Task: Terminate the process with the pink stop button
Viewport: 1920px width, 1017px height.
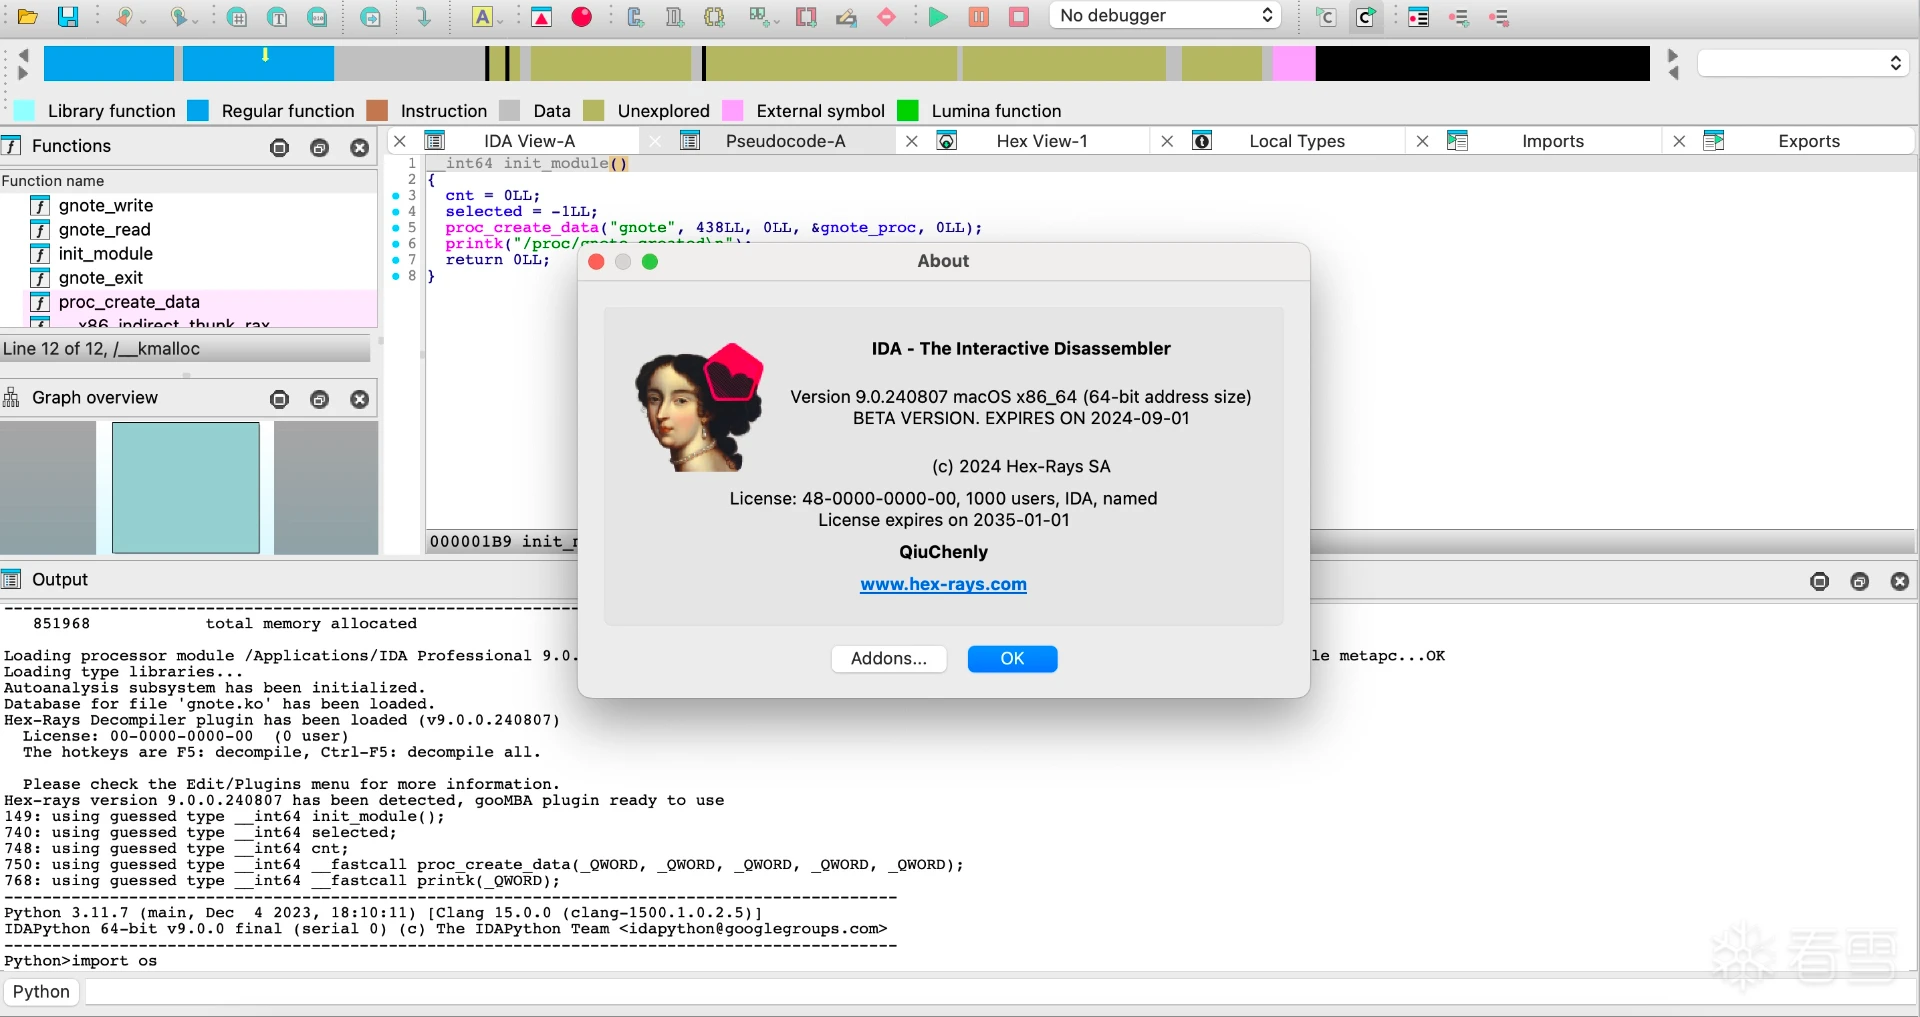Action: click(1019, 17)
